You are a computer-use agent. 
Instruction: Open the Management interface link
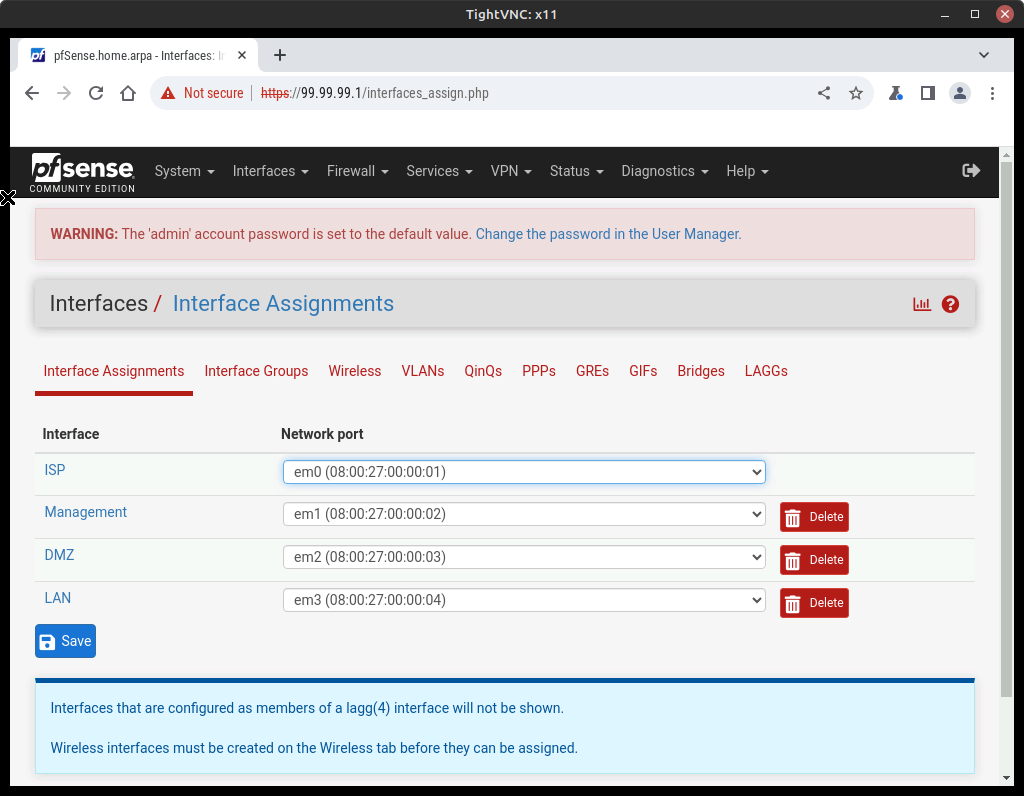(86, 512)
